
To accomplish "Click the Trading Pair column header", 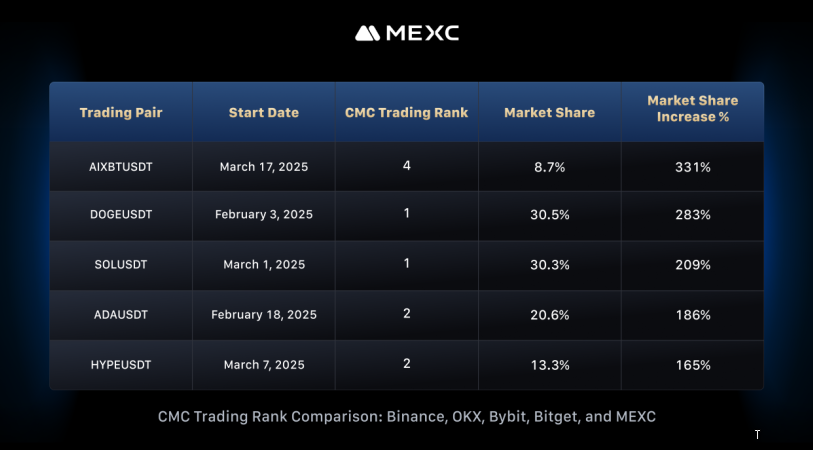I will 121,113.
